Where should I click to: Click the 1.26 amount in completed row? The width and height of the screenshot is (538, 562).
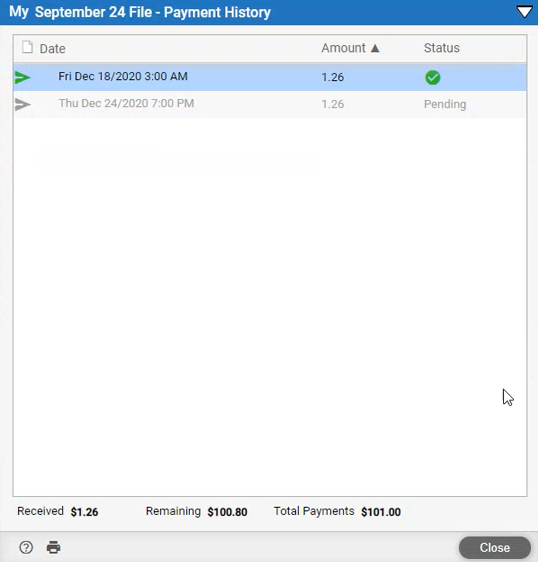click(x=333, y=77)
